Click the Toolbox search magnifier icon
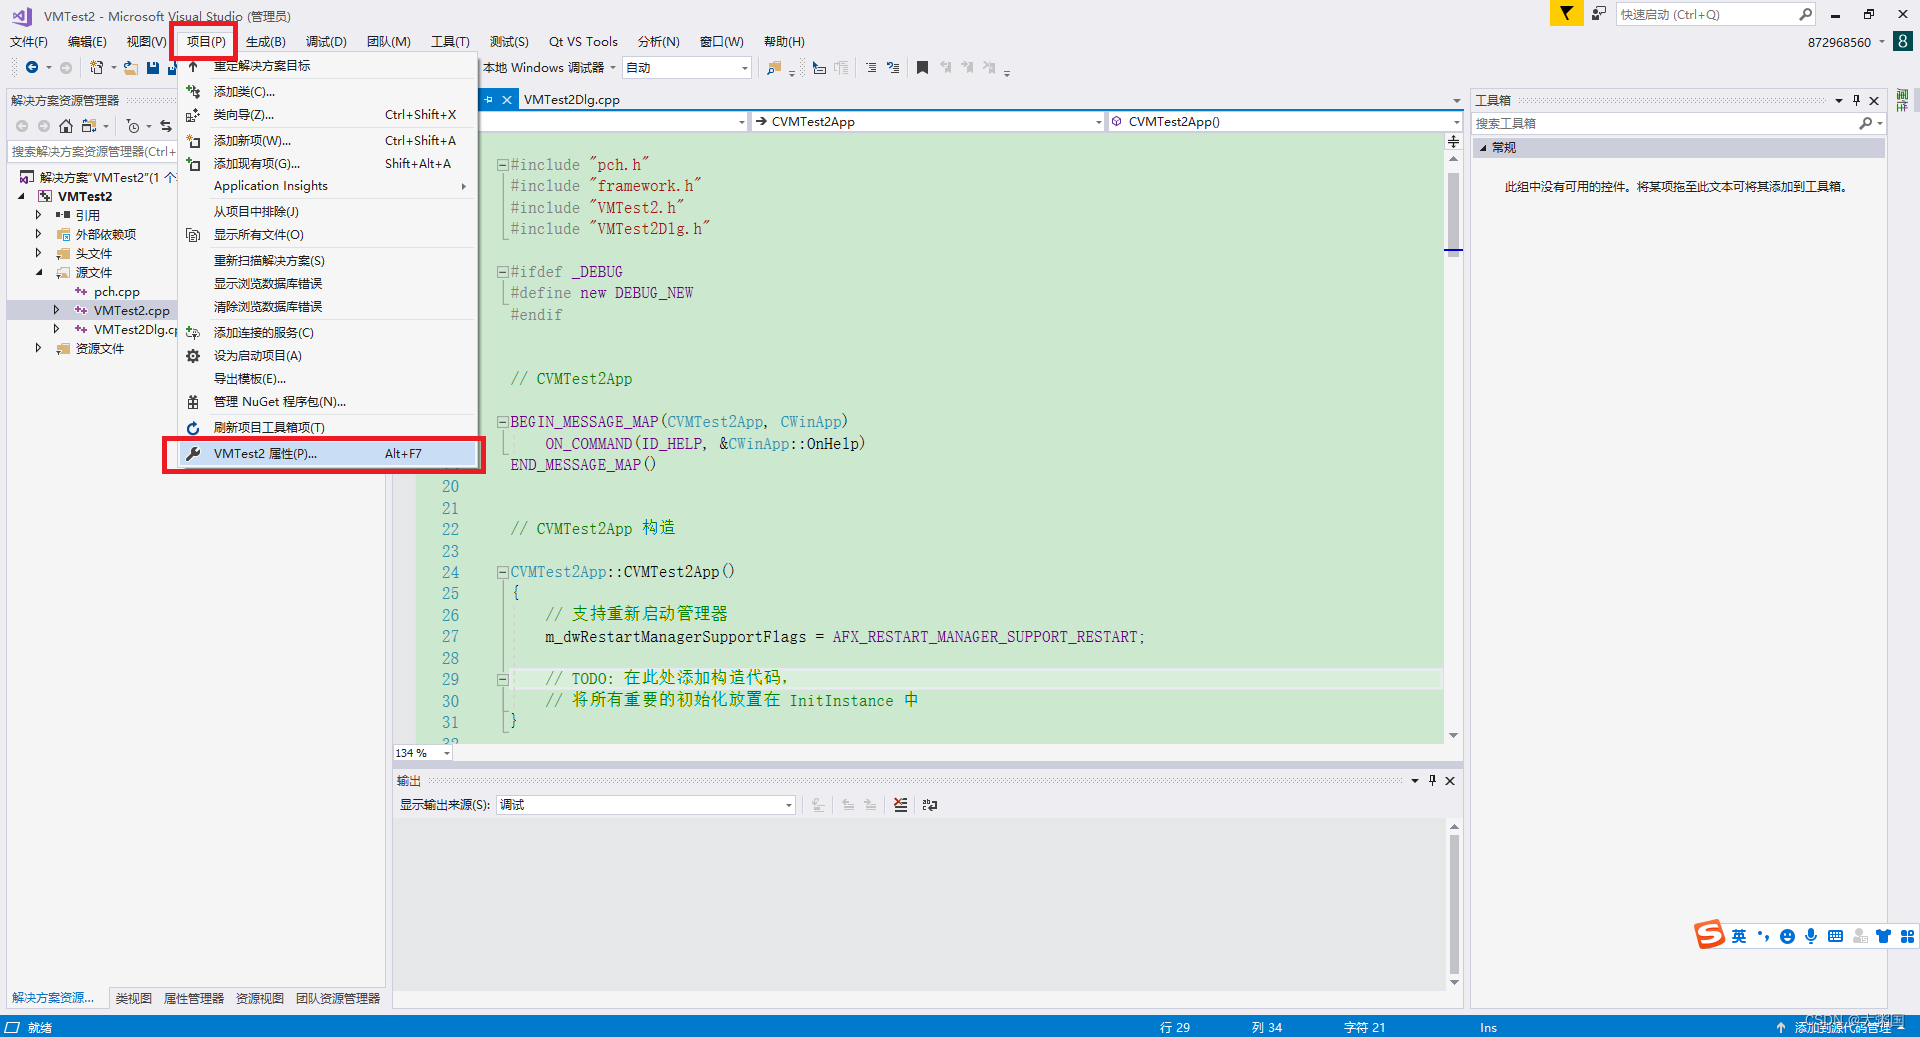Viewport: 1920px width, 1037px height. [1865, 123]
